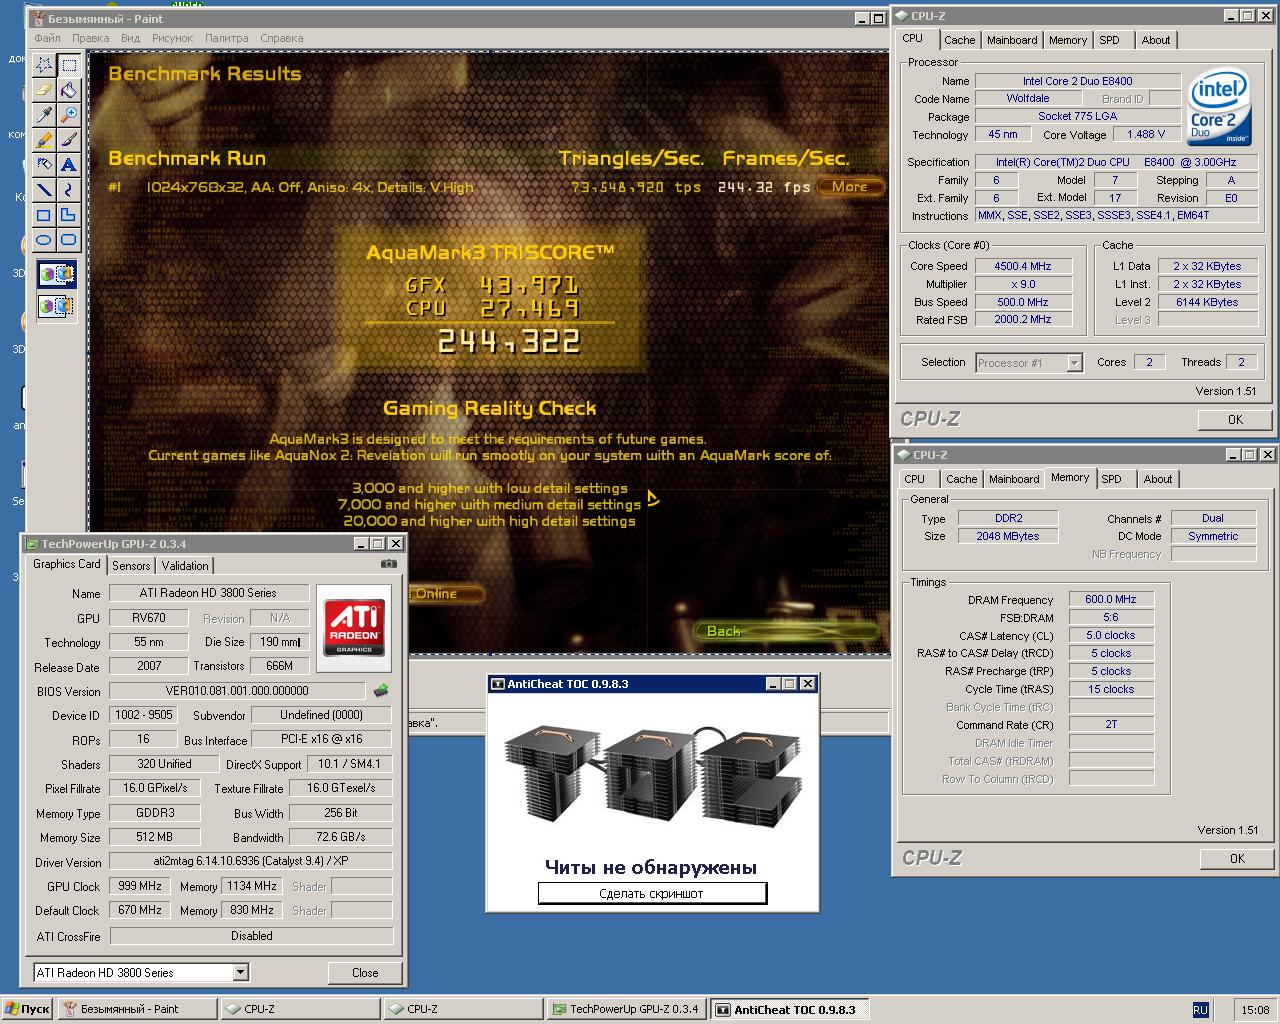Click the system clock showing 15:08
The height and width of the screenshot is (1024, 1280).
(x=1255, y=1010)
